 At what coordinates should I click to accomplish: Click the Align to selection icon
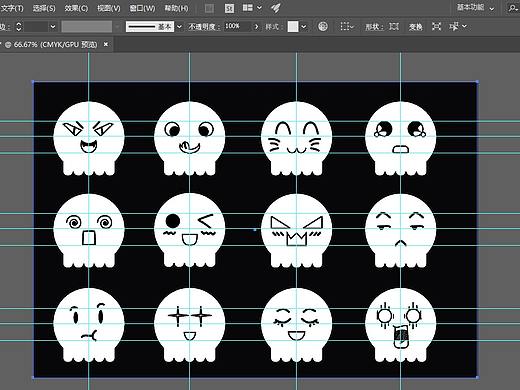[347, 27]
